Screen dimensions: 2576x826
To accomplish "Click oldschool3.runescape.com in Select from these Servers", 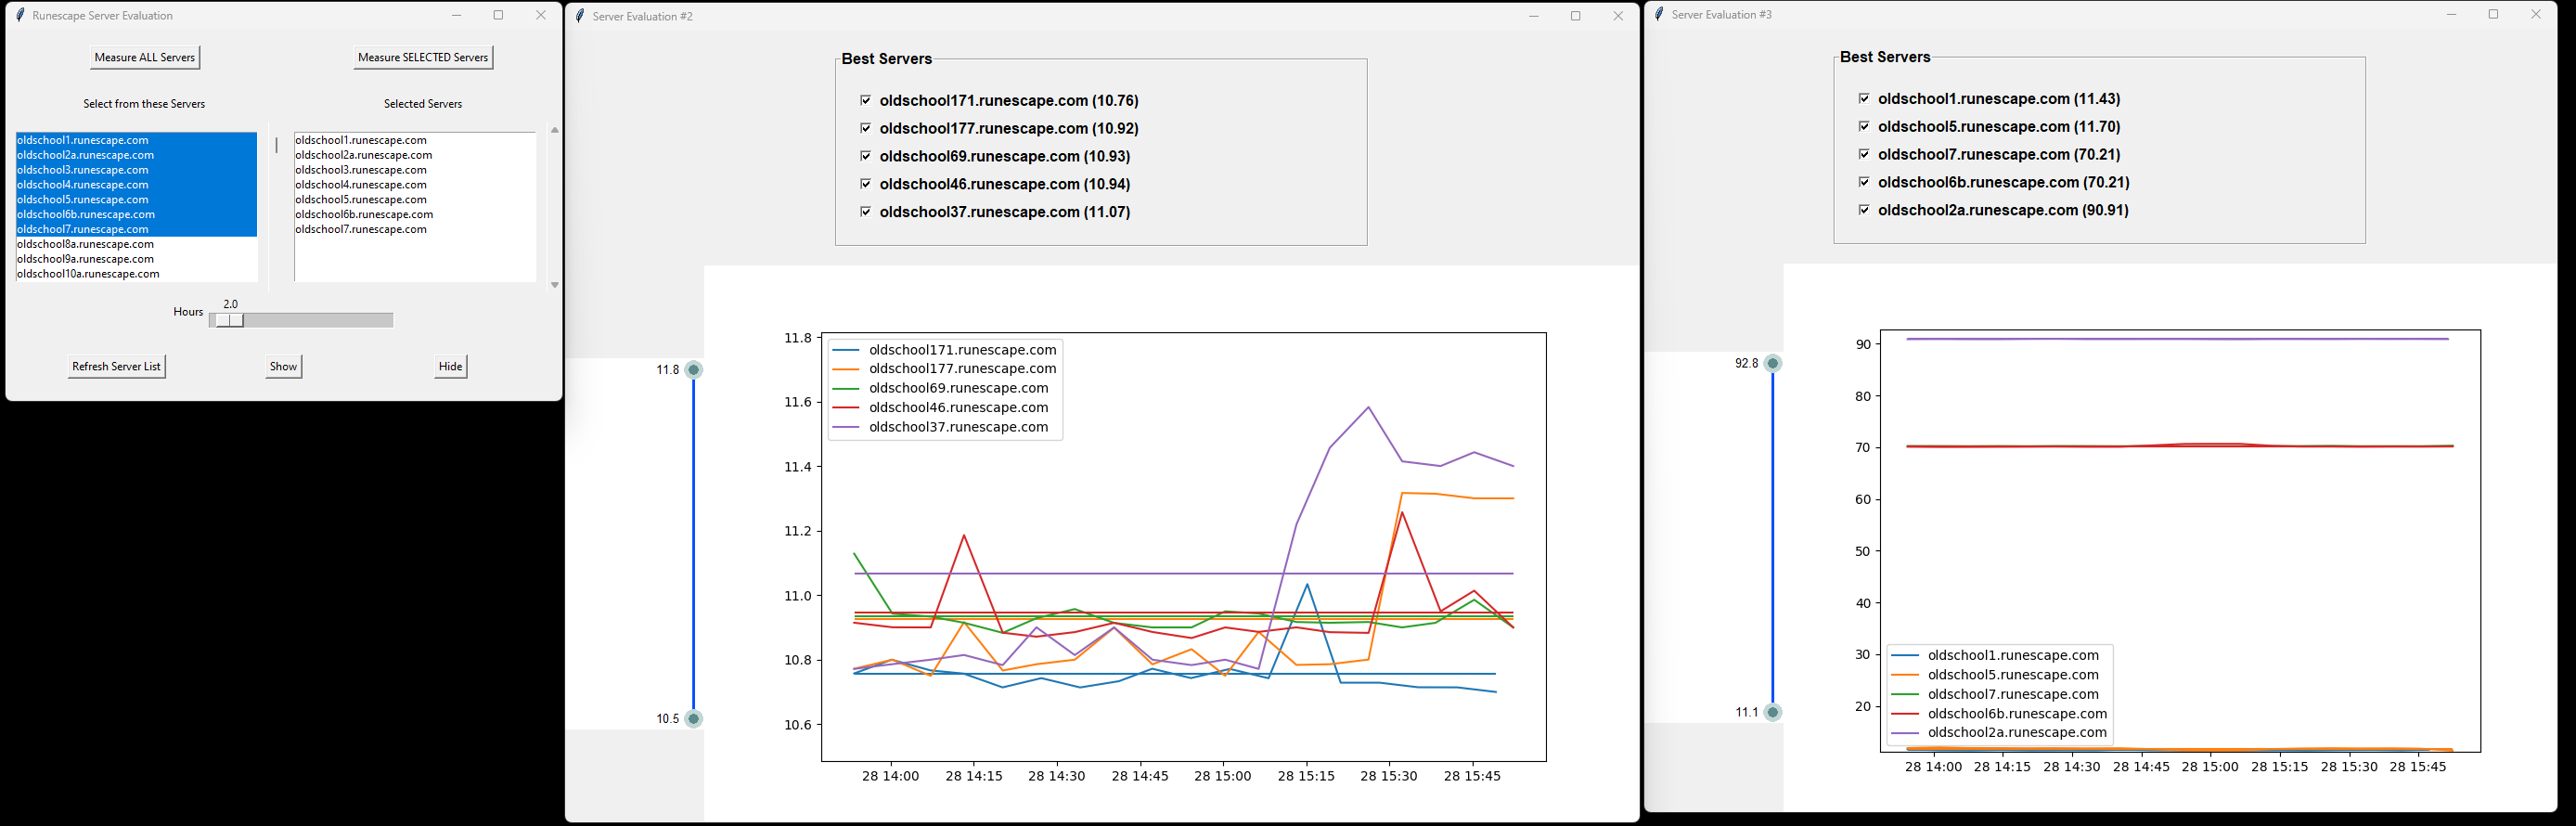I will tap(136, 170).
